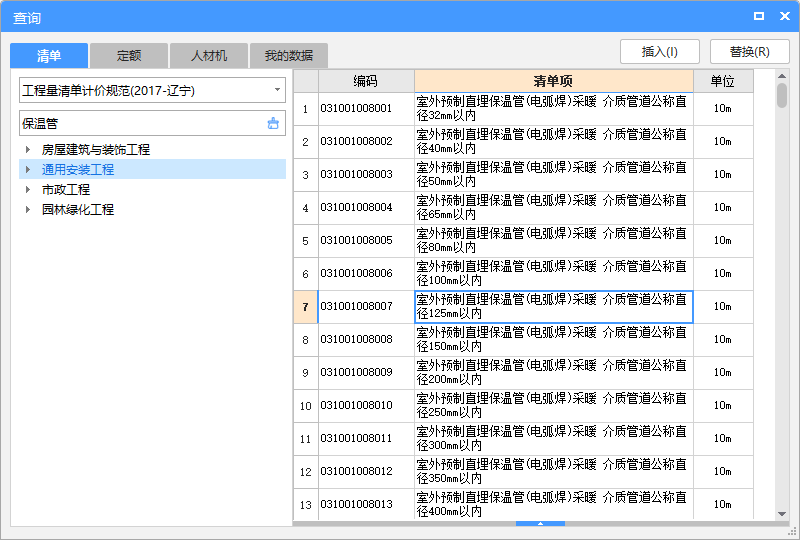The width and height of the screenshot is (800, 540).
Task: Select the 径80mm以内 item description
Action: [554, 240]
